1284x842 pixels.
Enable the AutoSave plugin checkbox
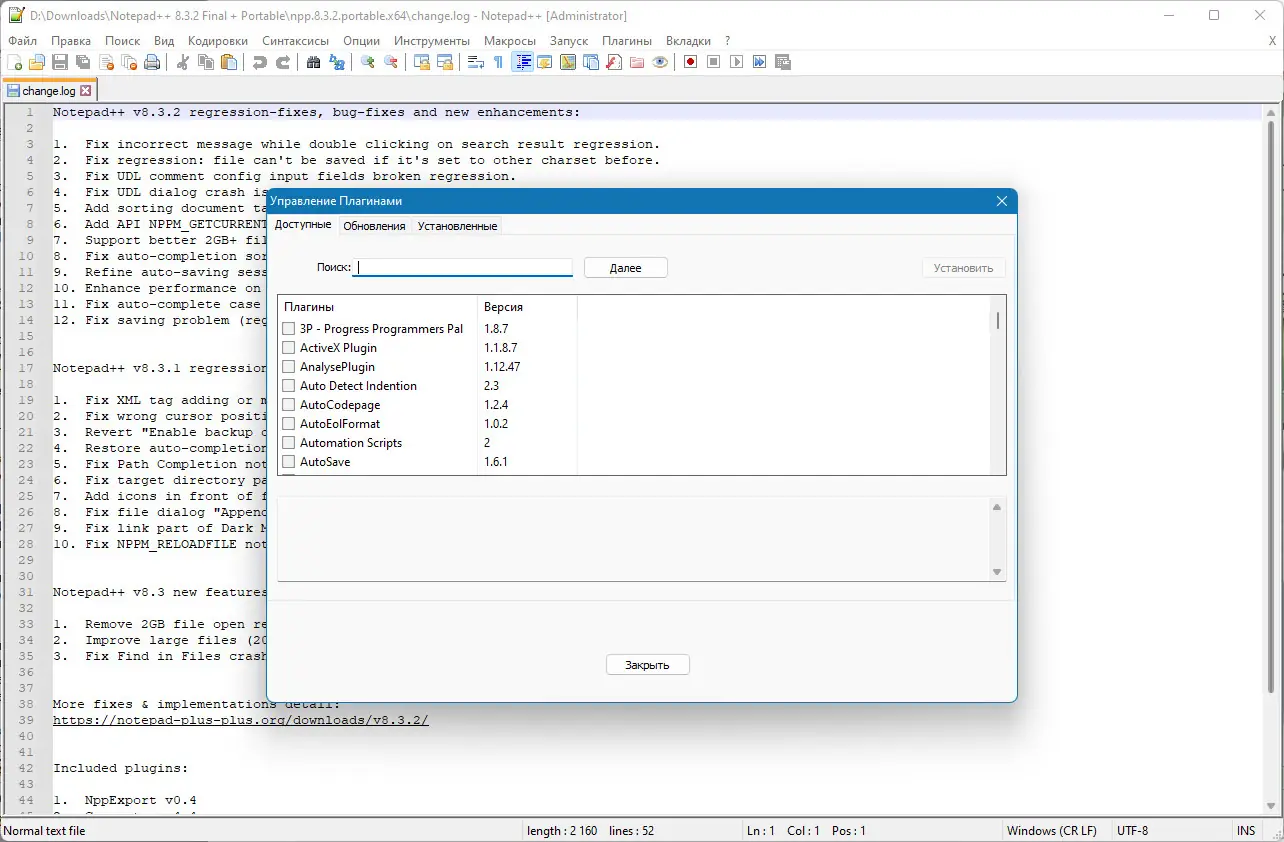(289, 462)
